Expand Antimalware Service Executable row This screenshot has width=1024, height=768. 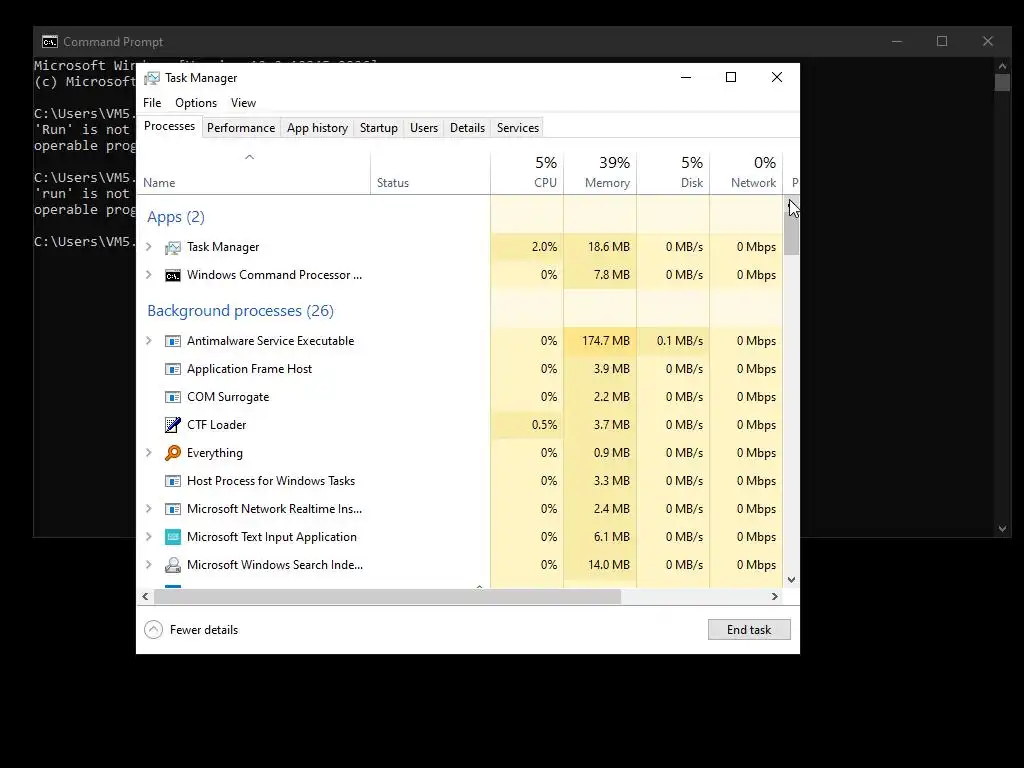tap(149, 341)
